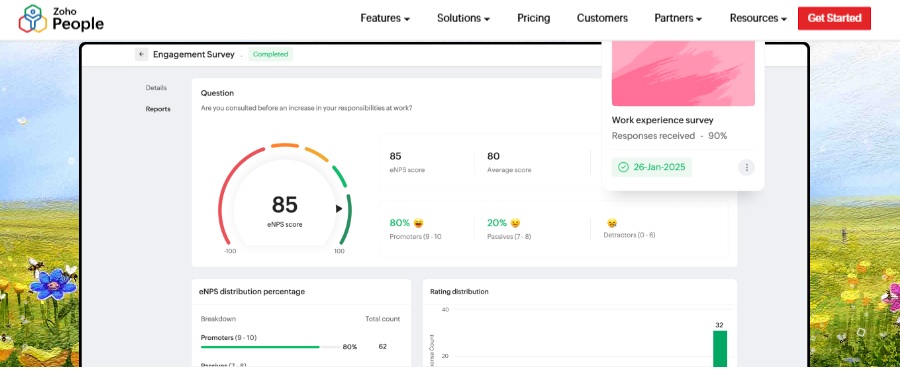This screenshot has width=900, height=369.
Task: Click the Get Started button
Action: (834, 18)
